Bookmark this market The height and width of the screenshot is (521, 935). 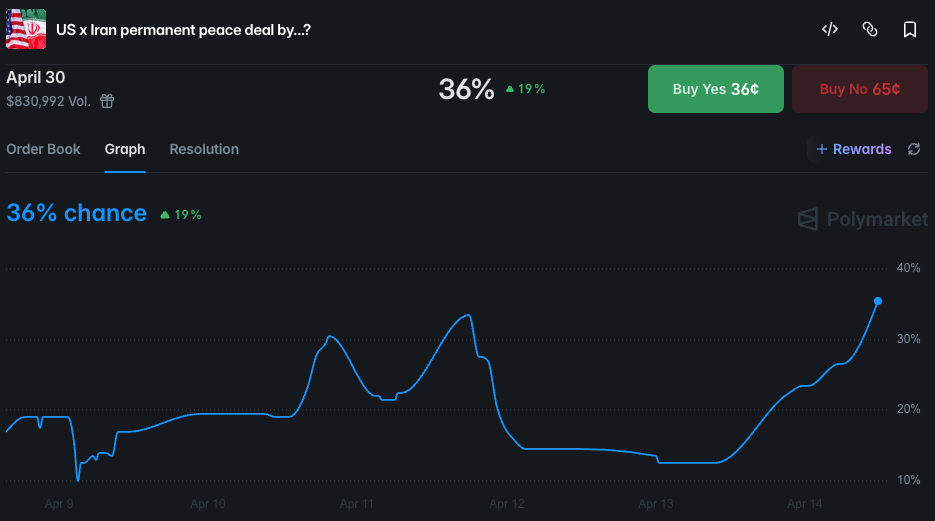(x=909, y=30)
